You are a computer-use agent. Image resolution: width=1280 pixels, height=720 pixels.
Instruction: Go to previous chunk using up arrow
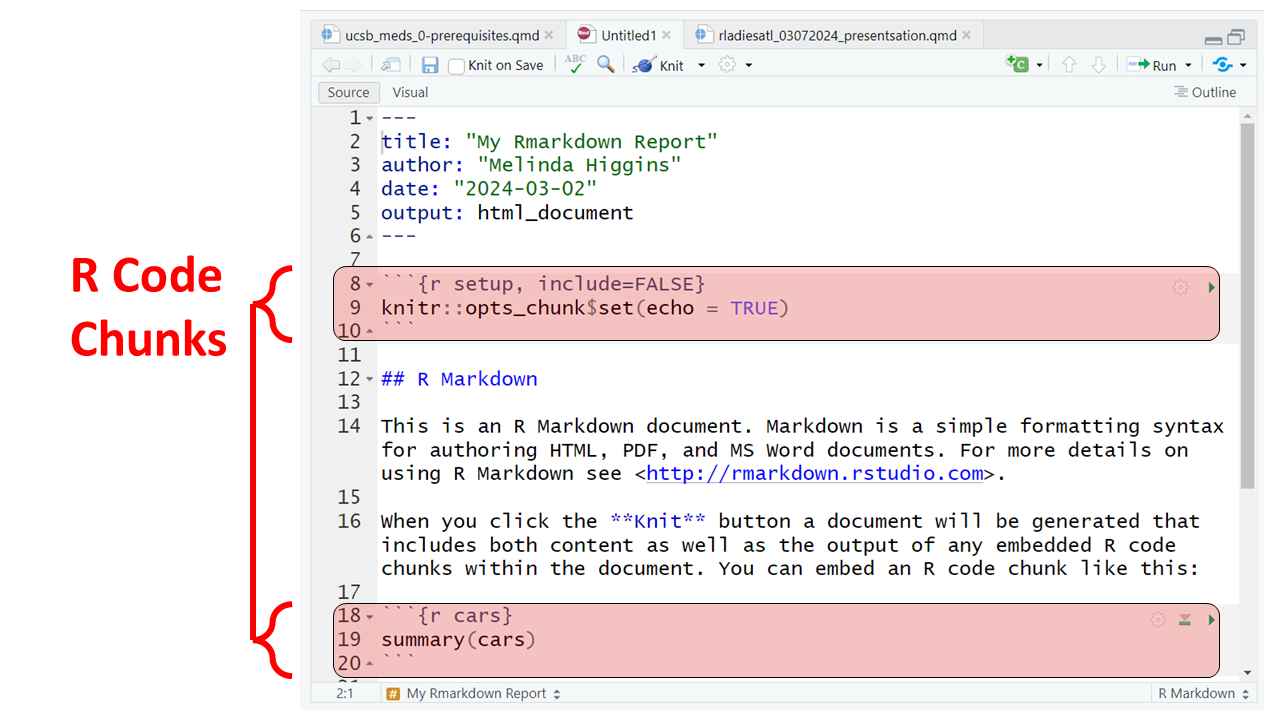1069,65
